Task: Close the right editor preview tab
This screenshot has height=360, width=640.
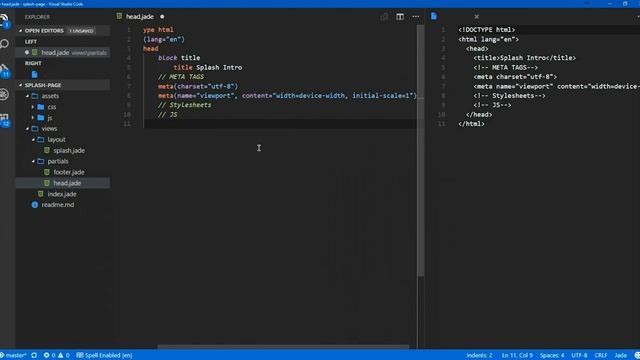Action: pyautogui.click(x=476, y=17)
